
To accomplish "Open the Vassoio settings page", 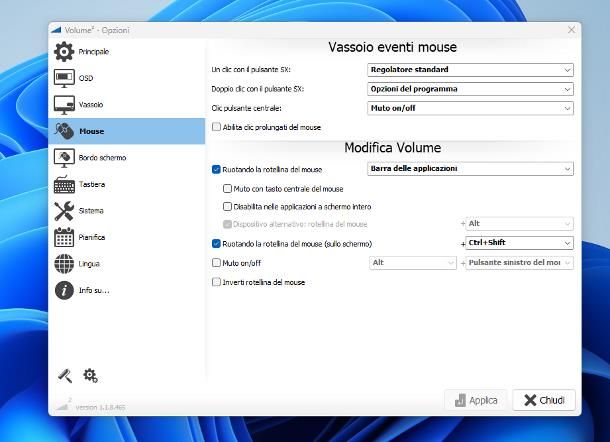I will click(x=91, y=105).
